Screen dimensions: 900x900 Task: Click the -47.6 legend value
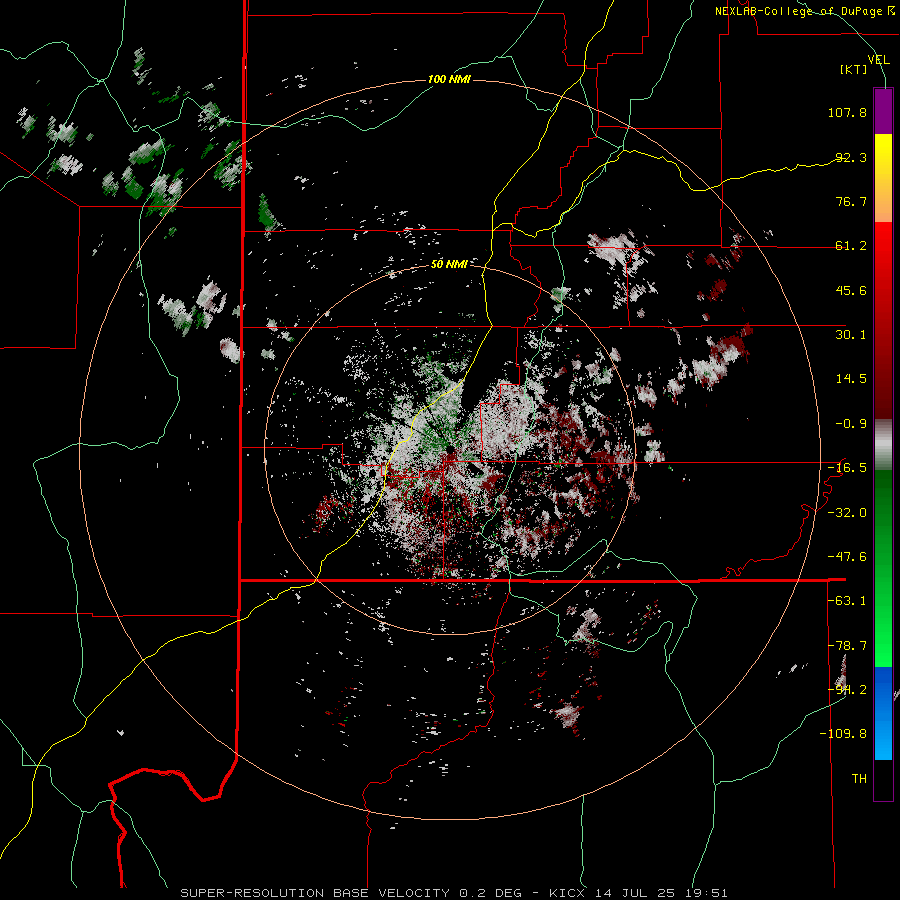click(x=847, y=557)
